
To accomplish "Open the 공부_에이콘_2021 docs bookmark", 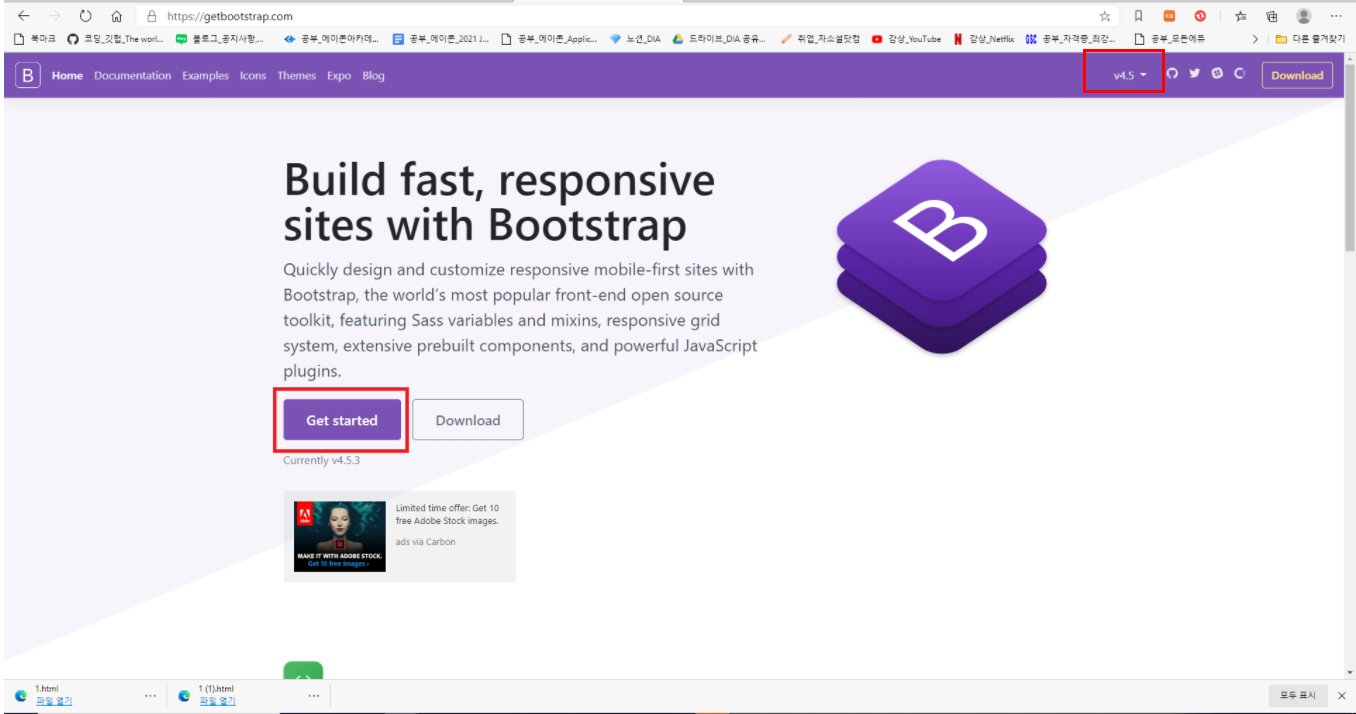I will click(x=441, y=39).
